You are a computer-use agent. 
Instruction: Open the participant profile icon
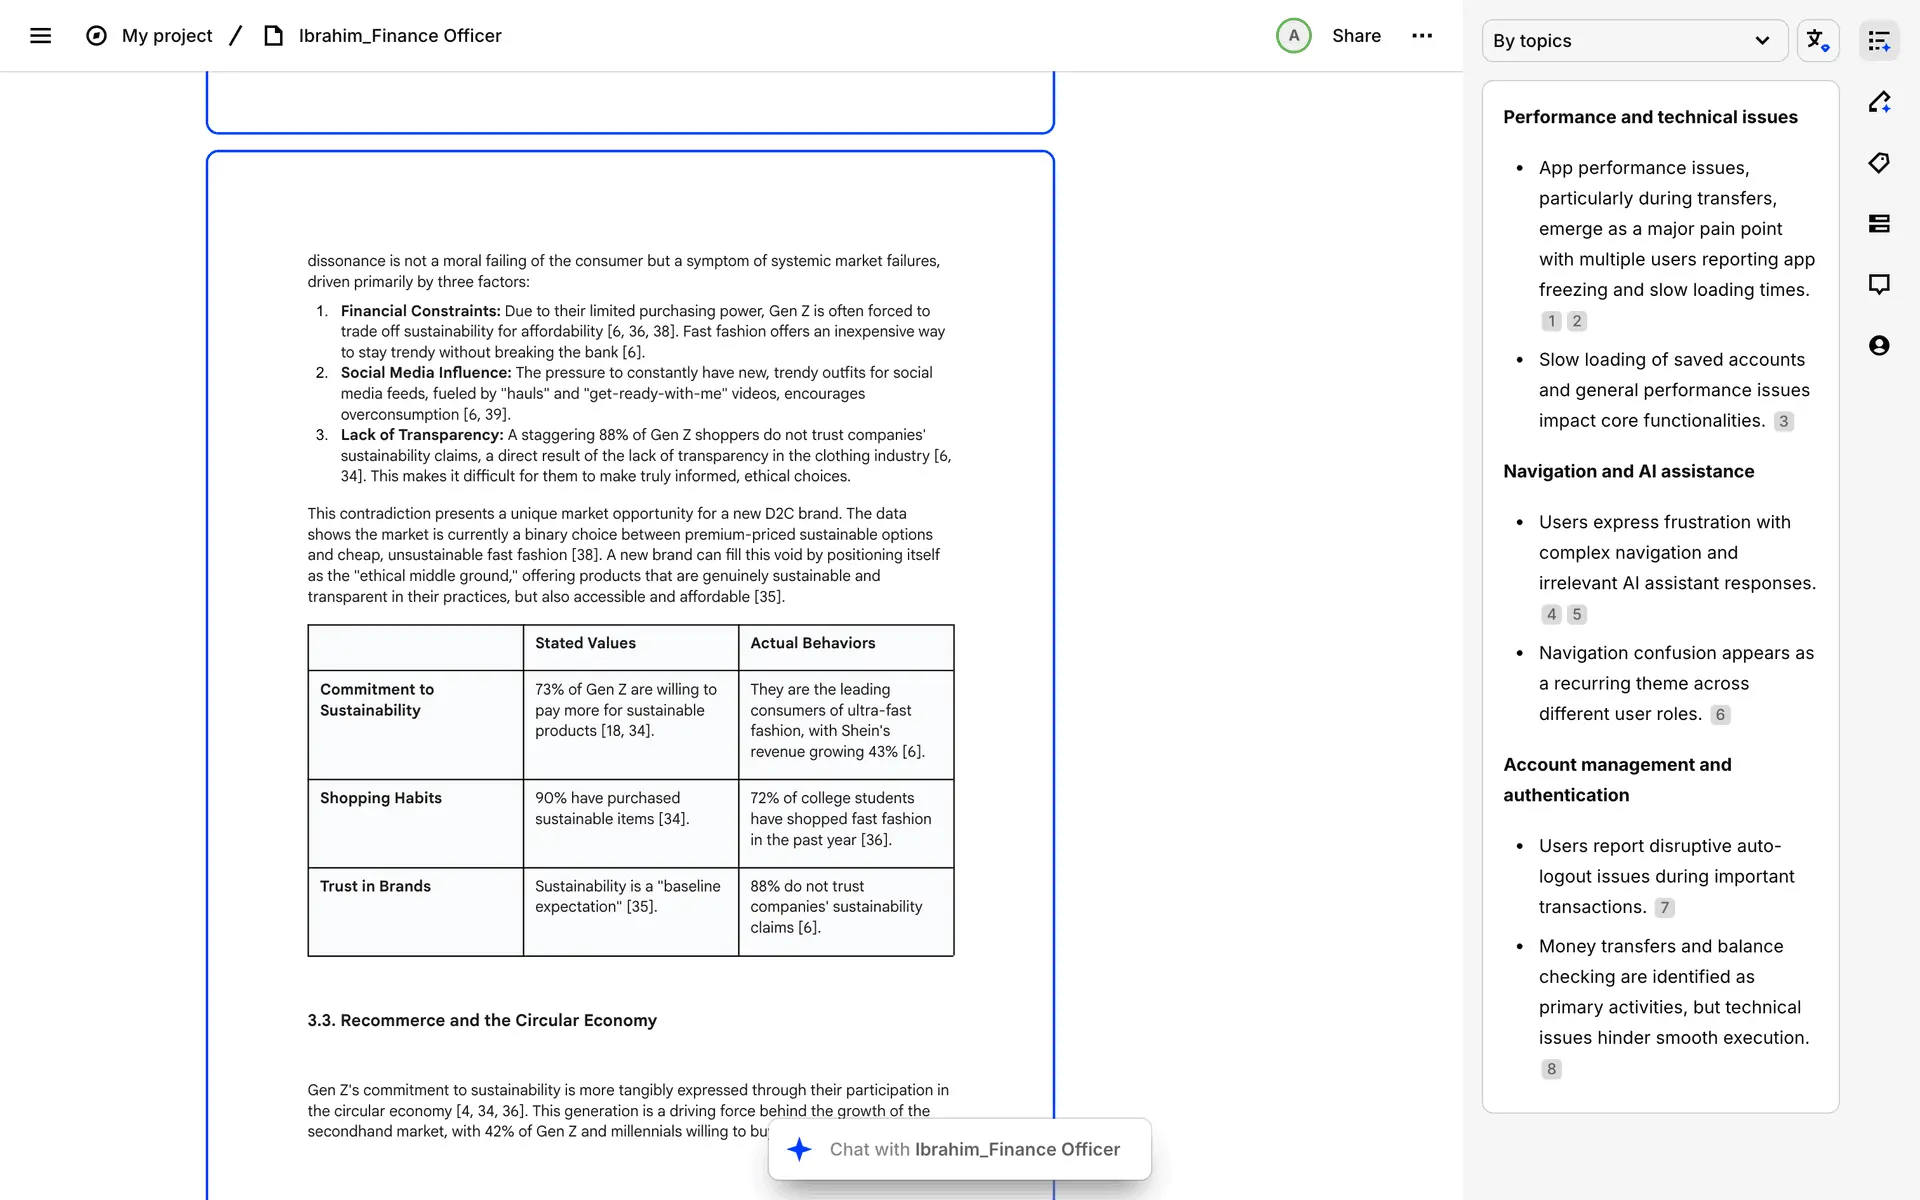1879,346
